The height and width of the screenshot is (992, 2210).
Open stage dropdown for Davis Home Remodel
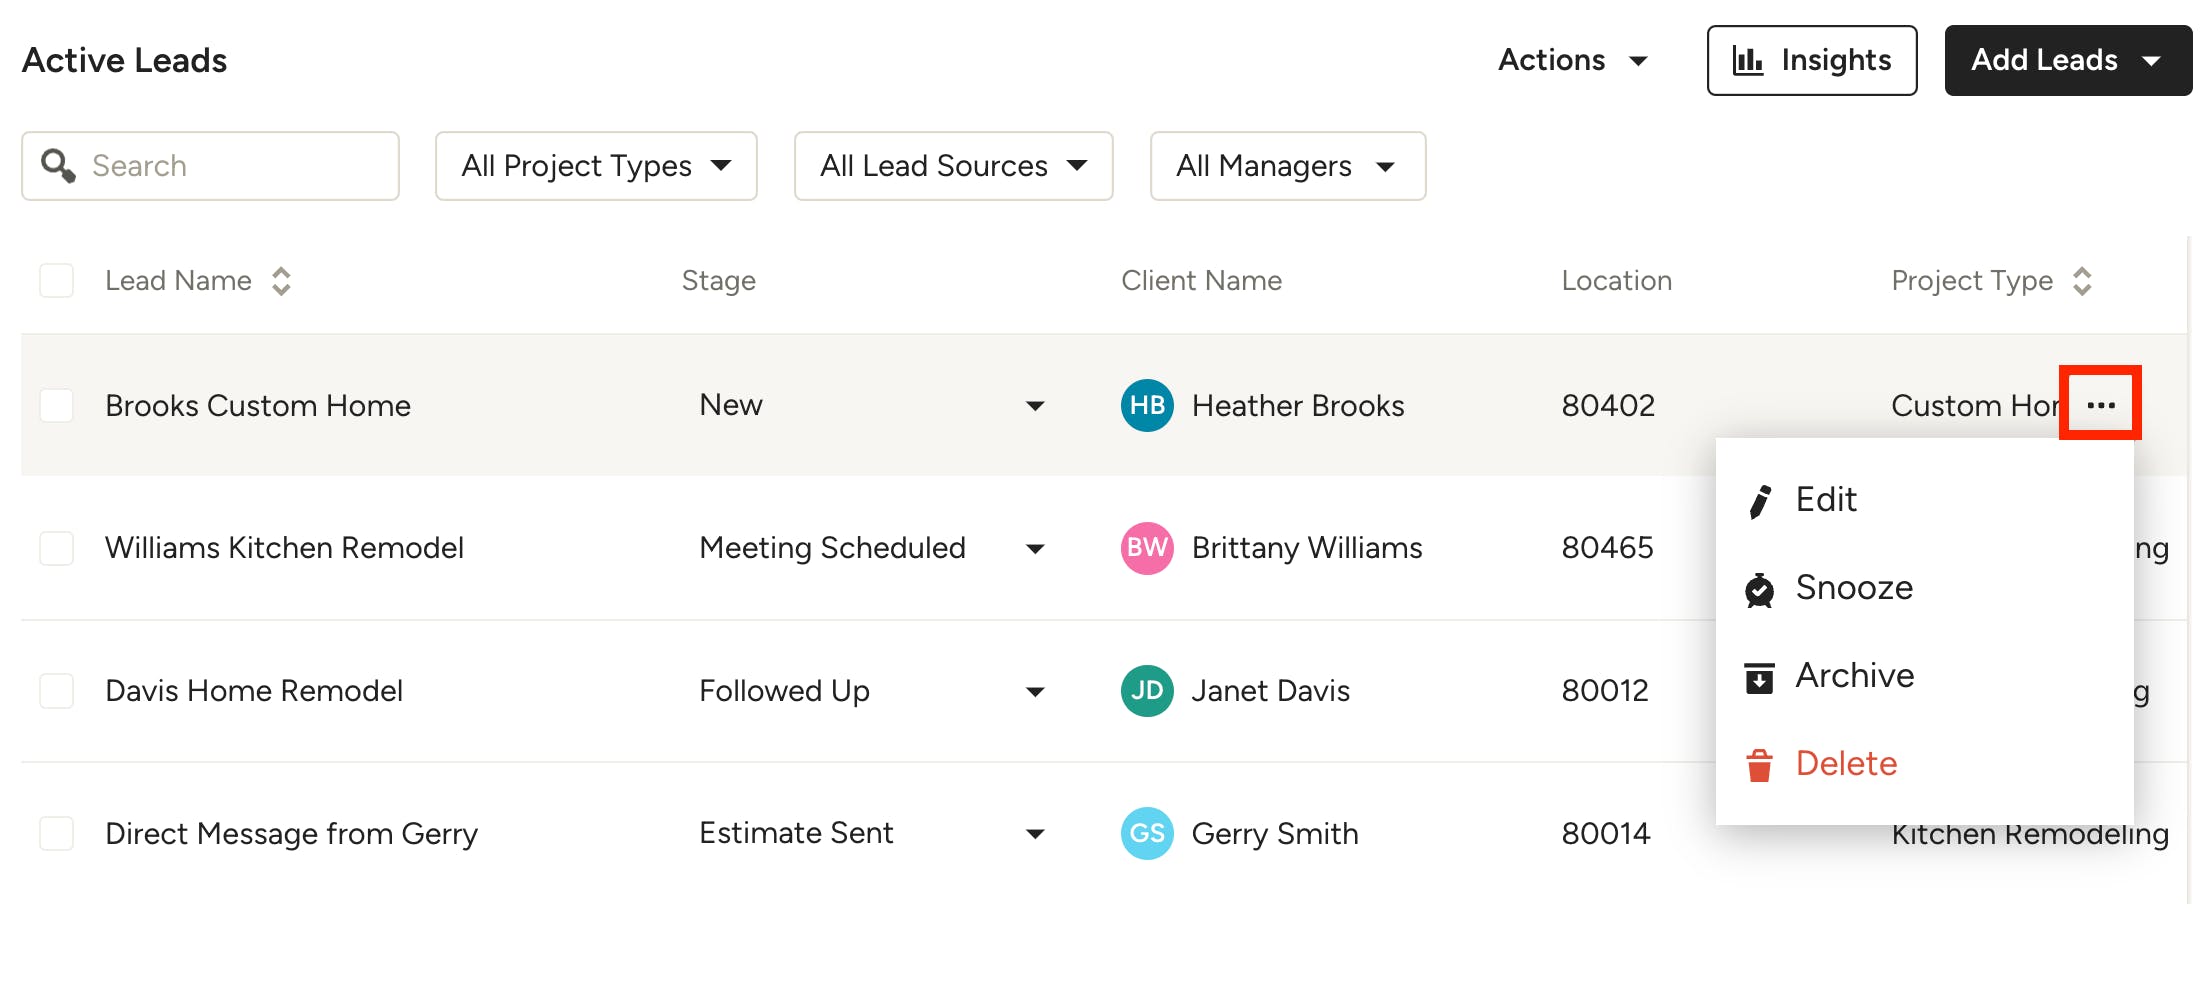click(x=1035, y=691)
